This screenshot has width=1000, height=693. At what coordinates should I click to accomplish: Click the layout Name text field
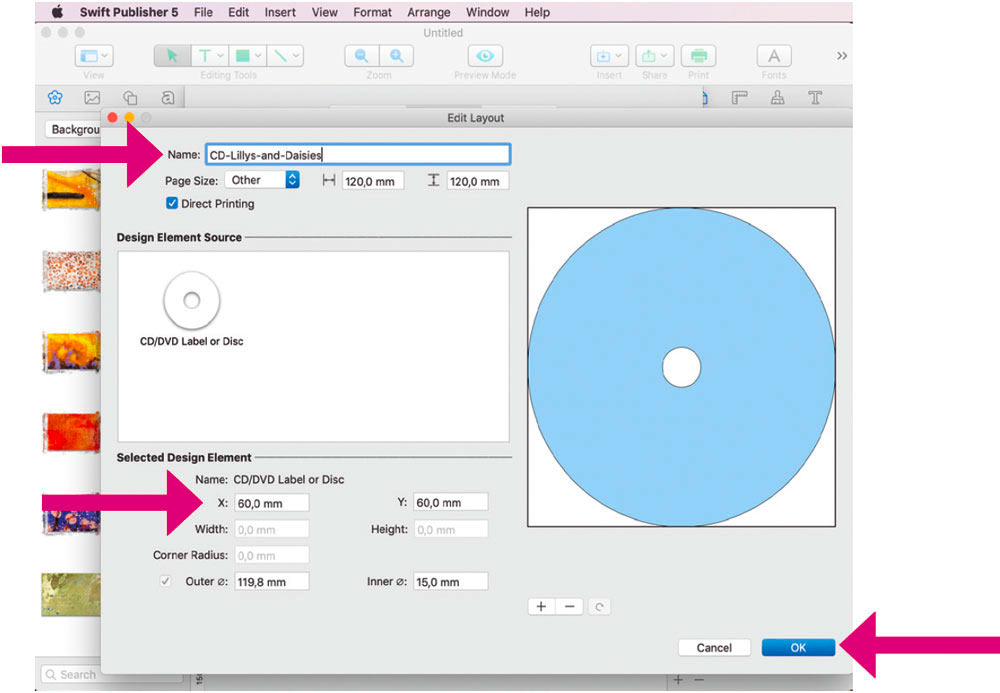[358, 155]
